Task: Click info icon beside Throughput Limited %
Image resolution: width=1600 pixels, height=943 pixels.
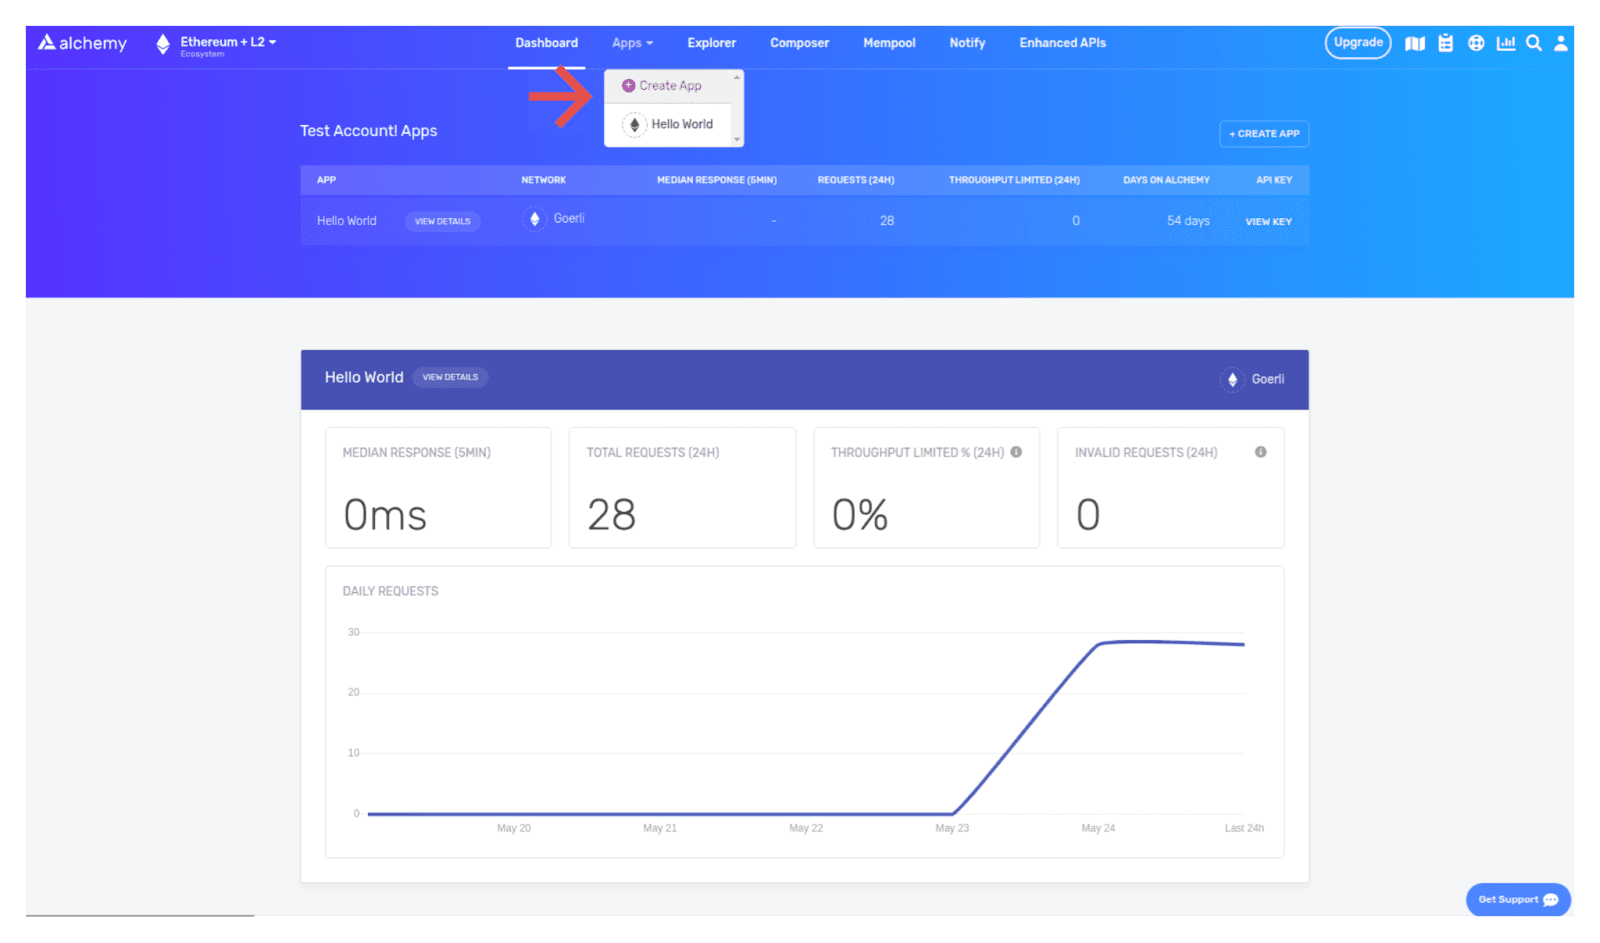Action: (1016, 452)
